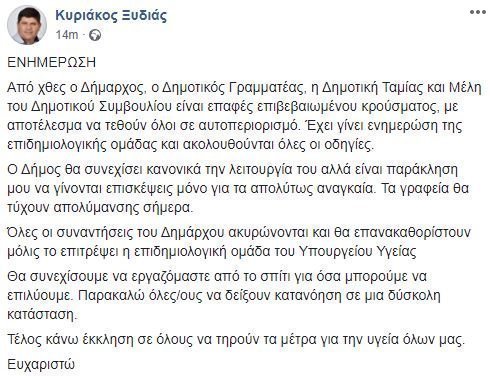
Task: Open the Κυριάκος Ξυδιάς profile name link
Action: click(x=111, y=15)
